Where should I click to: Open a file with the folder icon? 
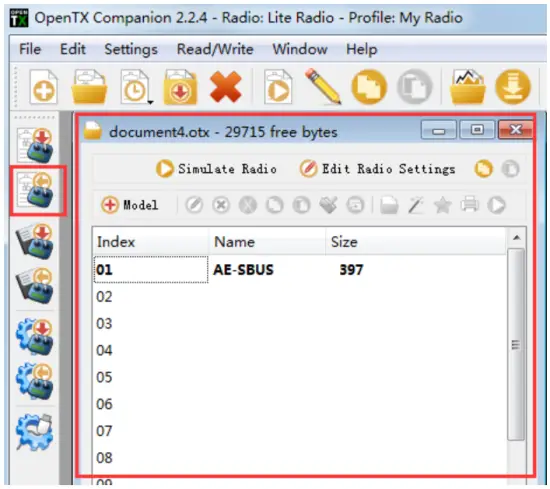pos(89,87)
